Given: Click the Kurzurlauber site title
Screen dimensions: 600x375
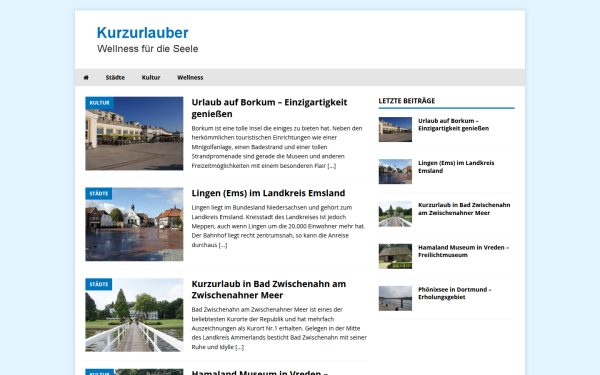Looking at the screenshot, I should 143,33.
